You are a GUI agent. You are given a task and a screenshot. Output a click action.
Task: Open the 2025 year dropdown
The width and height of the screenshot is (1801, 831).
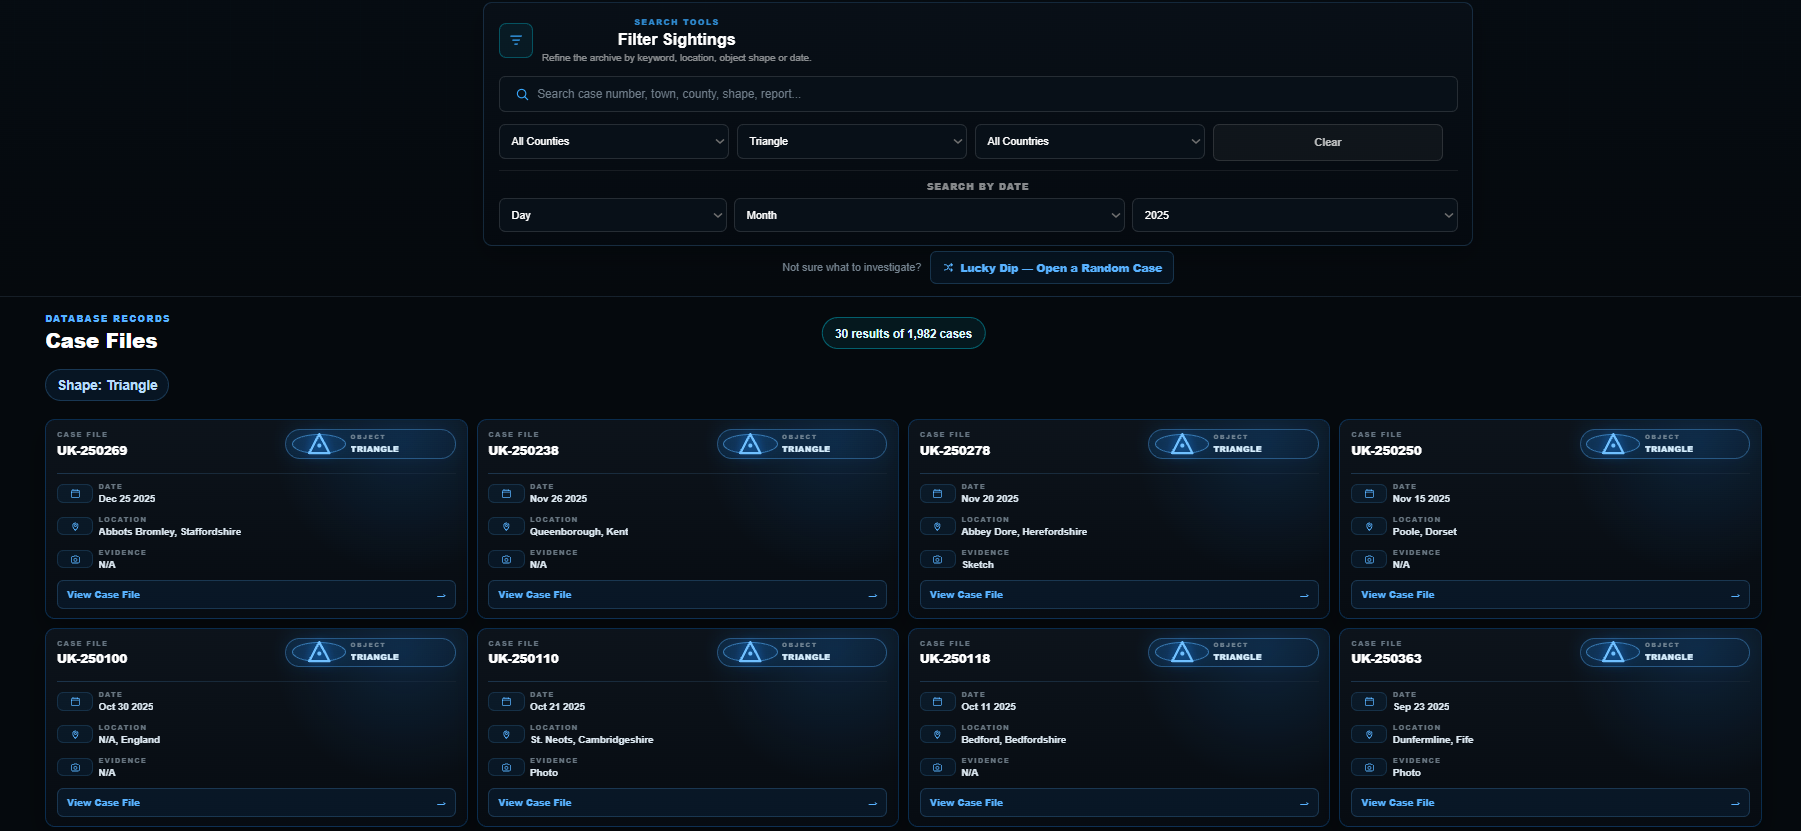pos(1295,215)
